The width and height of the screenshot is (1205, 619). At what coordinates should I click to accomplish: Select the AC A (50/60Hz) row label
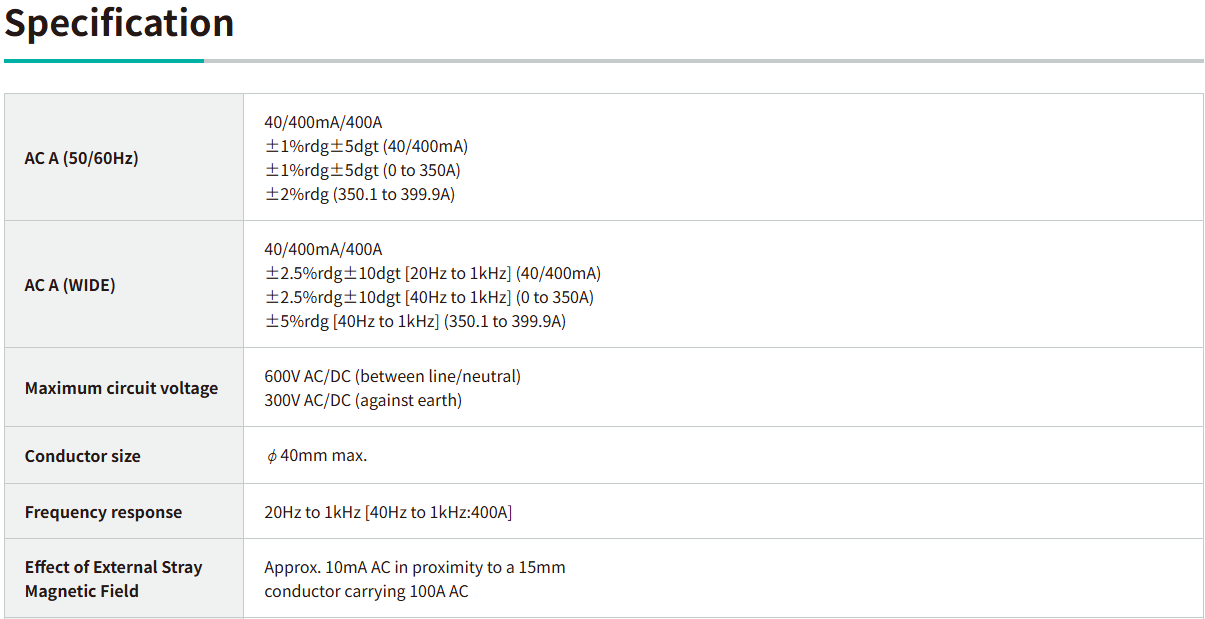[x=82, y=158]
